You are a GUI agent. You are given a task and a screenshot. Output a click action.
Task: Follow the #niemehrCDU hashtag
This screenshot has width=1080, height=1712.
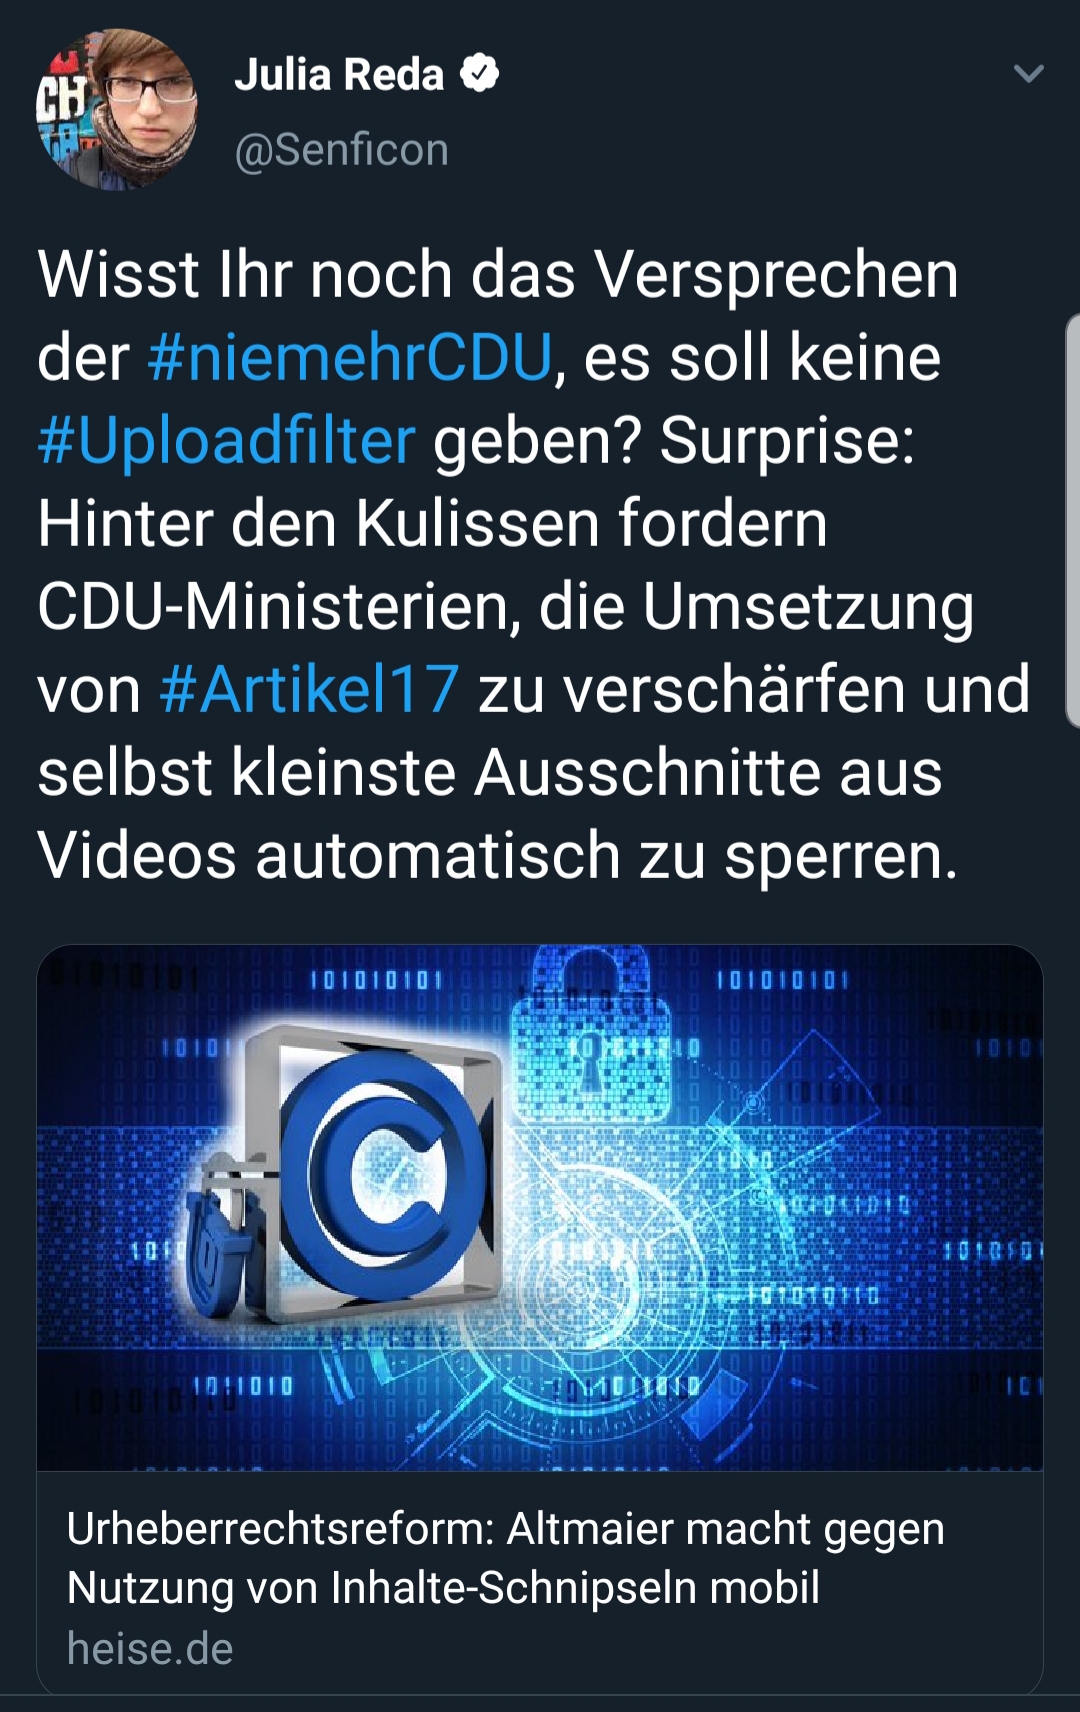(x=349, y=357)
